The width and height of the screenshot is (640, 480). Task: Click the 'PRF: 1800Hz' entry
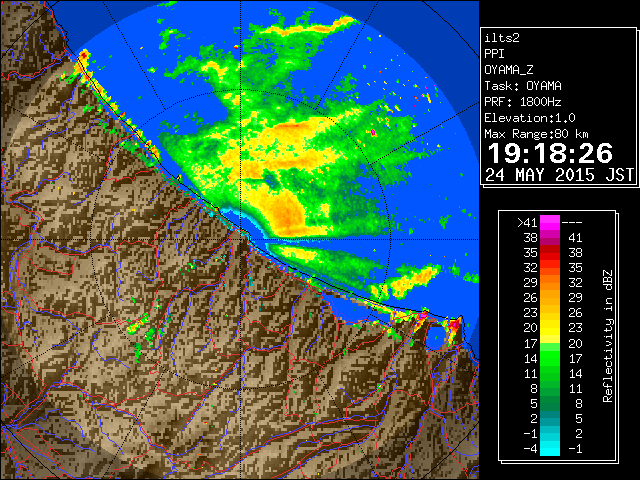(x=523, y=102)
